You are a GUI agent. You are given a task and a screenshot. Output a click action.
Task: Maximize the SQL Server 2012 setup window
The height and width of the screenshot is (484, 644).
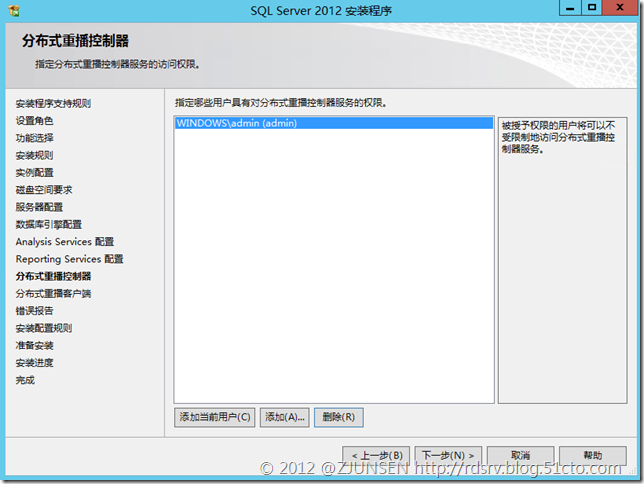pyautogui.click(x=592, y=8)
